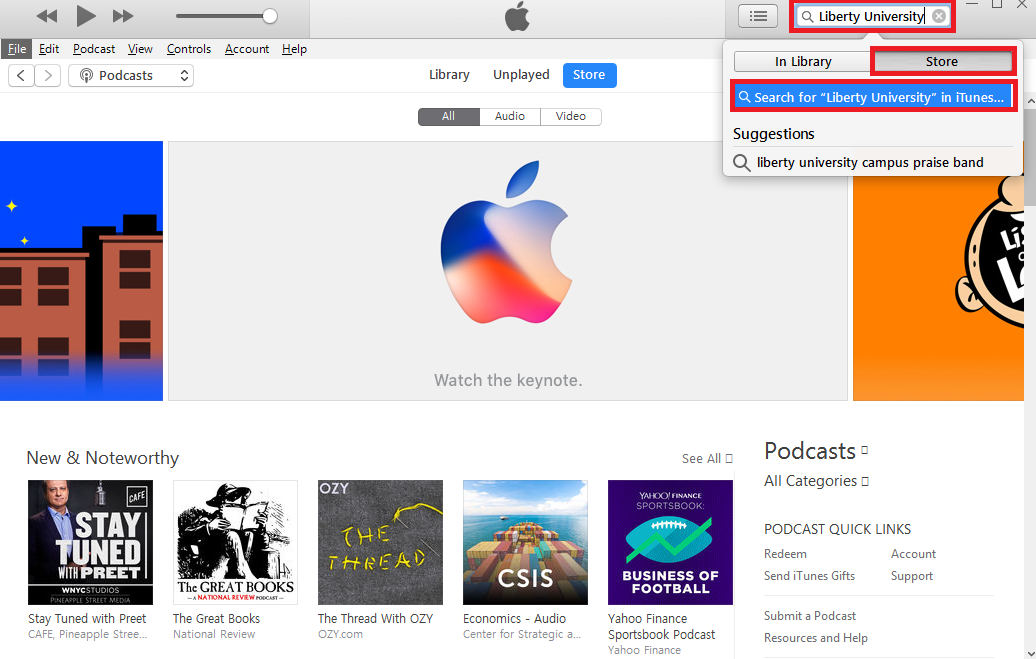Image resolution: width=1036 pixels, height=659 pixels.
Task: Click the Account quick link
Action: pyautogui.click(x=913, y=554)
